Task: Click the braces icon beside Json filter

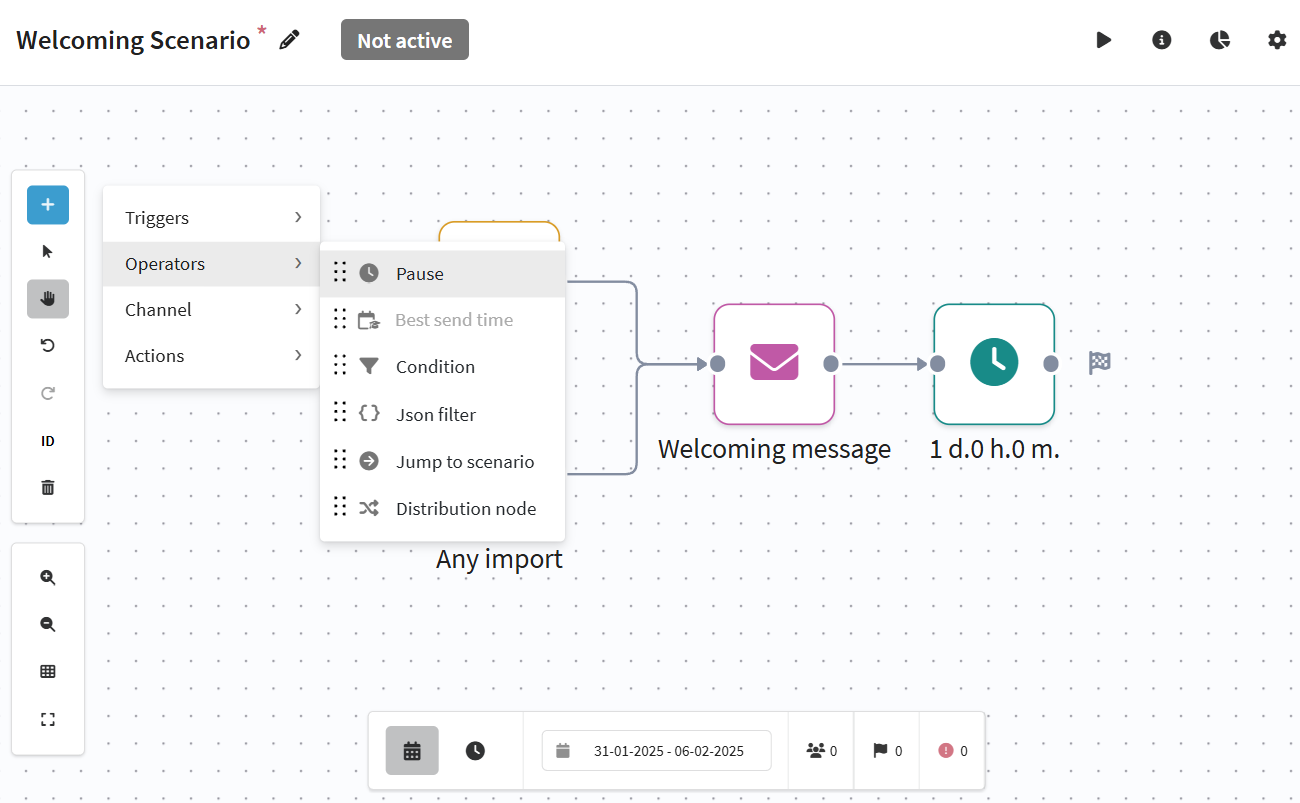Action: [x=369, y=413]
